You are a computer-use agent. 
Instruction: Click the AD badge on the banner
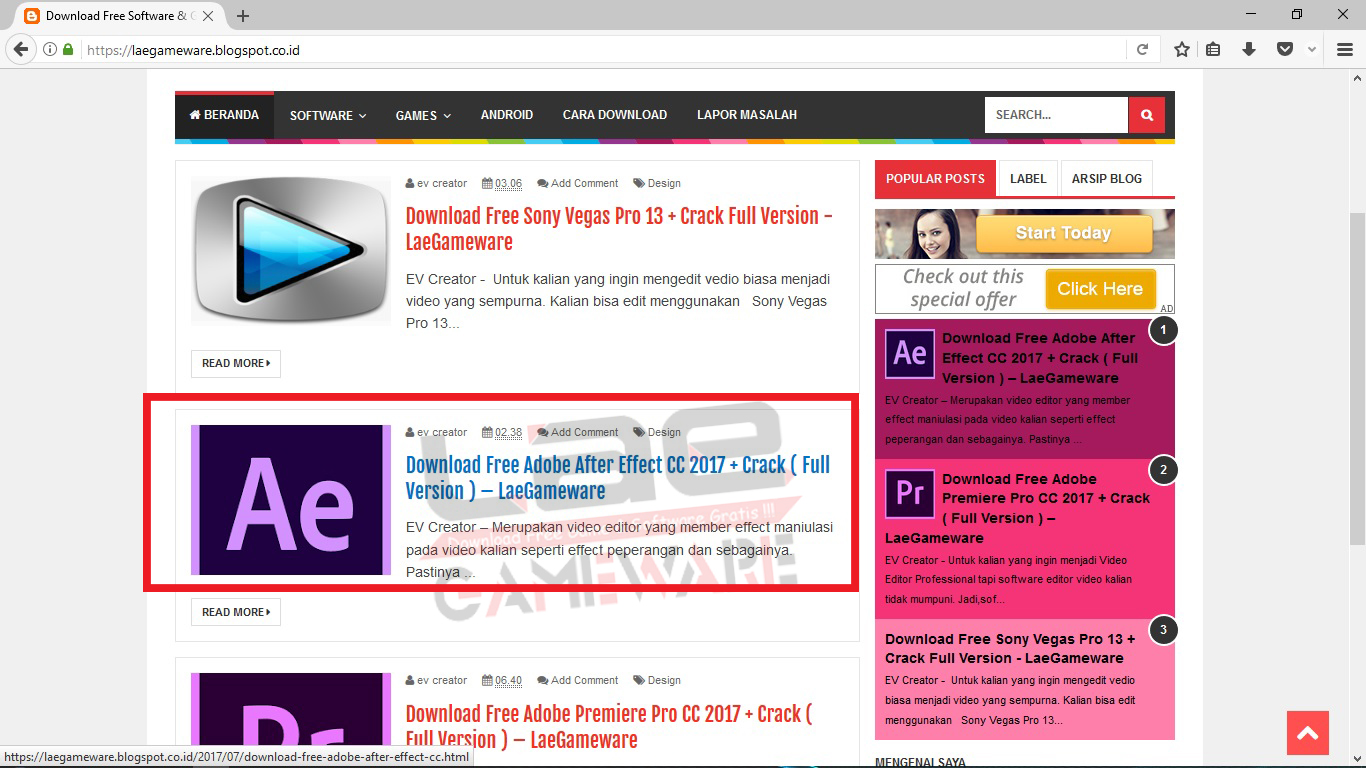point(1167,309)
